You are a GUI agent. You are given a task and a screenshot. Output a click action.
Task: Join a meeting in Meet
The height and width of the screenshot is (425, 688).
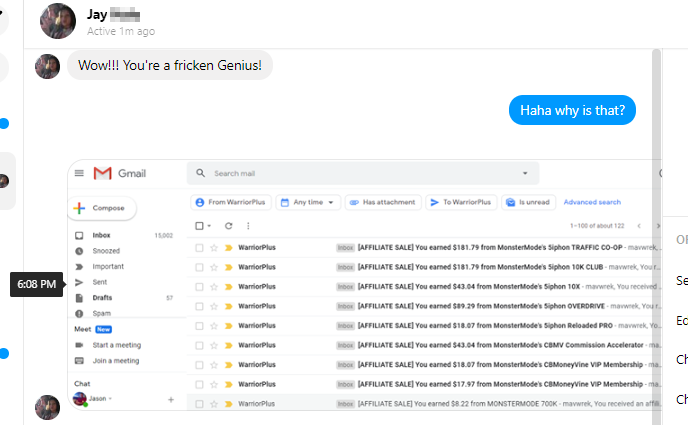pos(116,361)
